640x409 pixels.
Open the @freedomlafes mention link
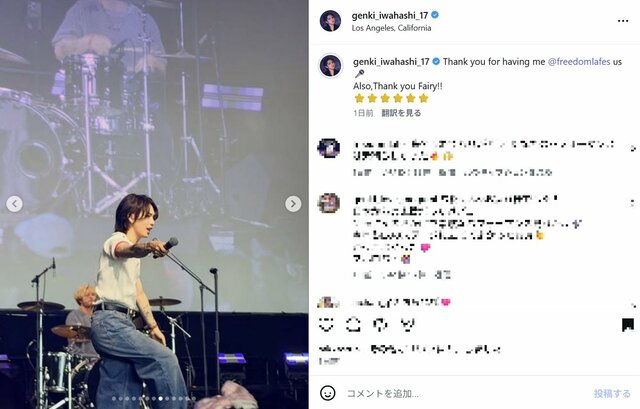click(579, 62)
